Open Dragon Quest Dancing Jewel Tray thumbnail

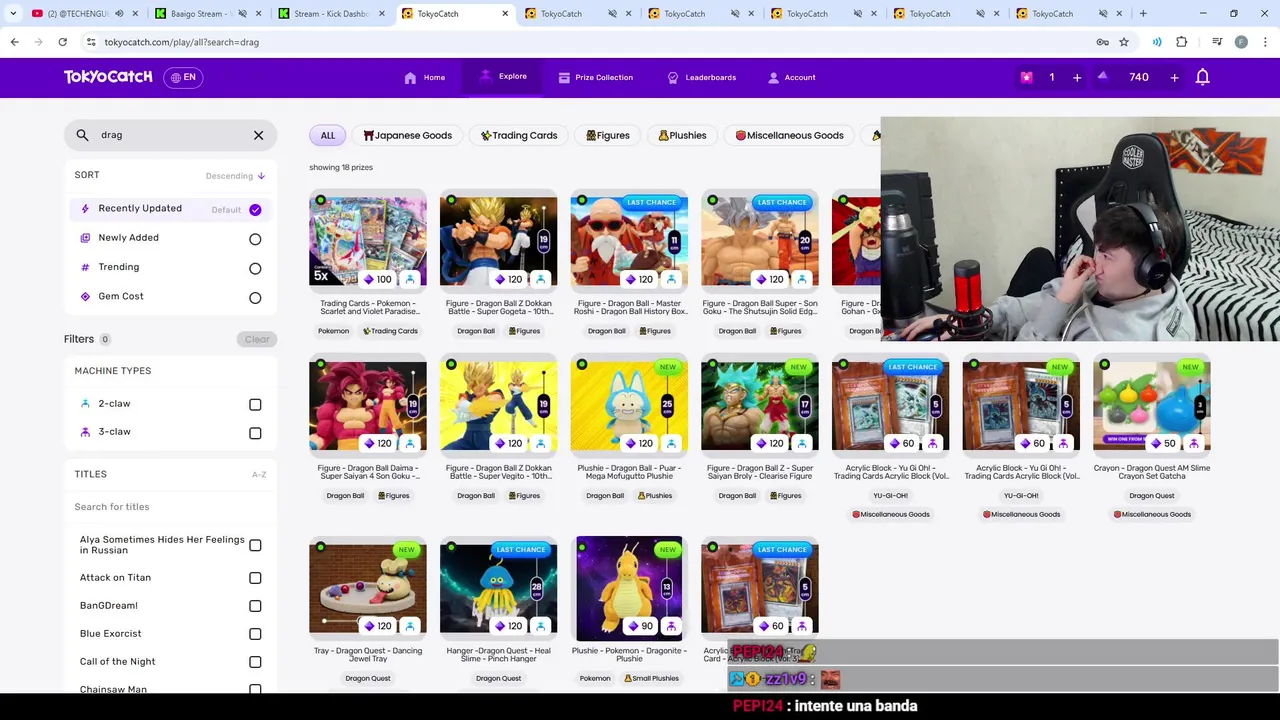(368, 587)
